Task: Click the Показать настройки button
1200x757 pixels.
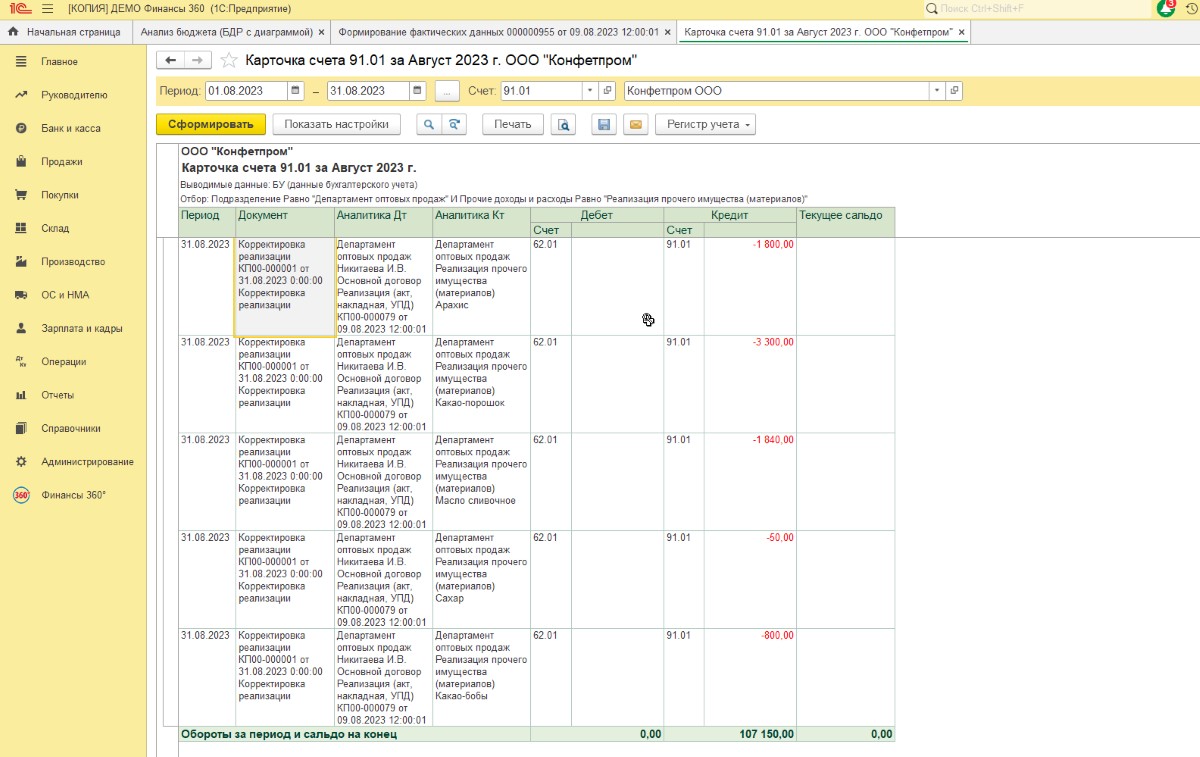Action: [337, 125]
